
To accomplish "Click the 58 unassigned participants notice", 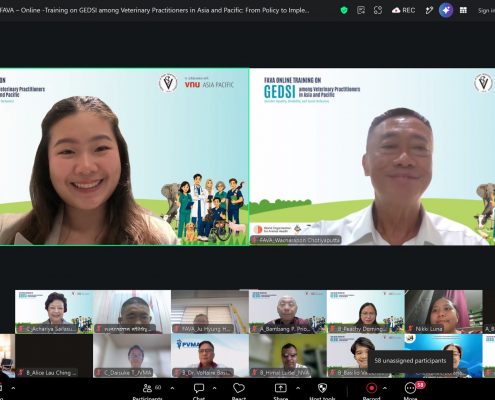I will [x=410, y=361].
